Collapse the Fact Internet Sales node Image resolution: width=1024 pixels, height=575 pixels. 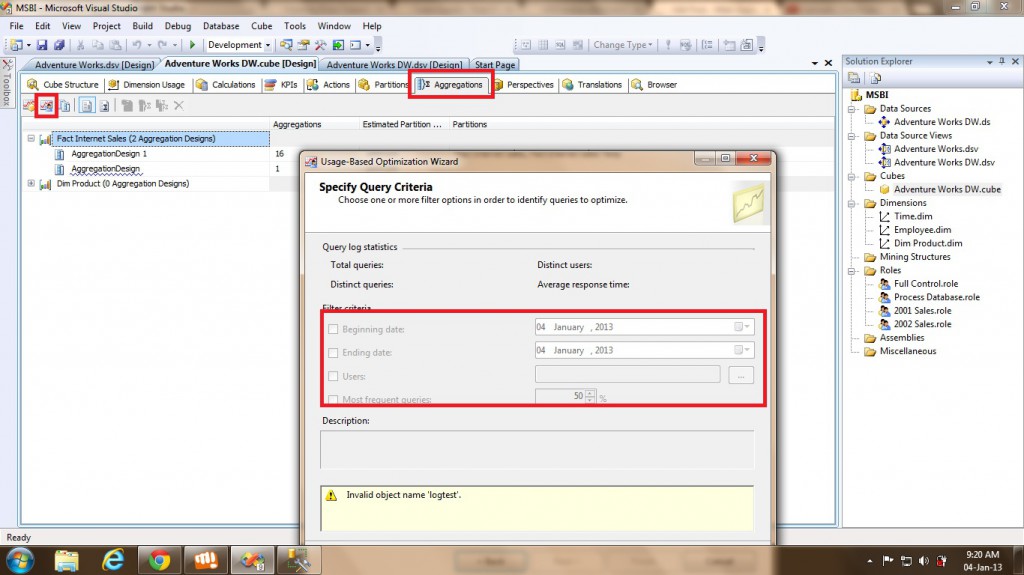pyautogui.click(x=31, y=139)
